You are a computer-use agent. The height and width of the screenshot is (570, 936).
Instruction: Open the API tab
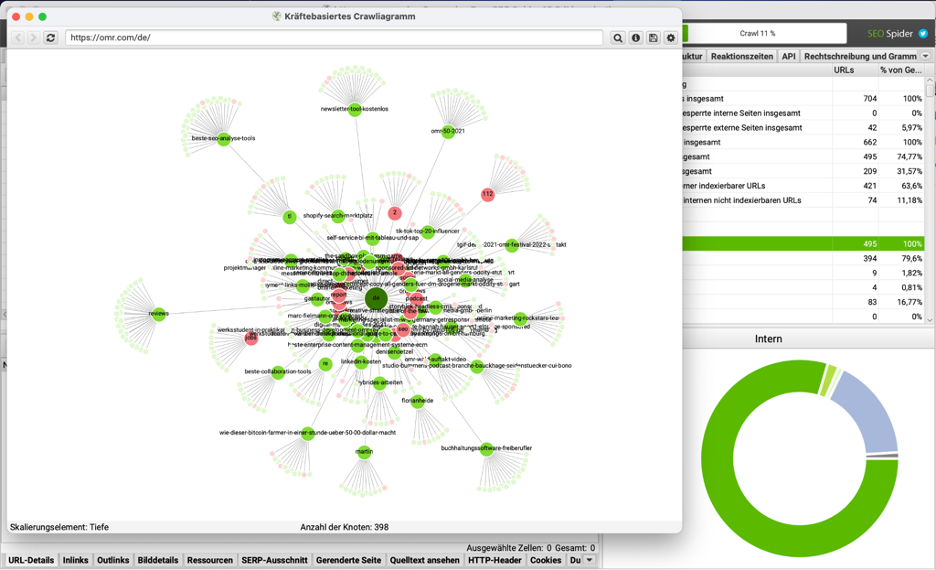pyautogui.click(x=788, y=57)
